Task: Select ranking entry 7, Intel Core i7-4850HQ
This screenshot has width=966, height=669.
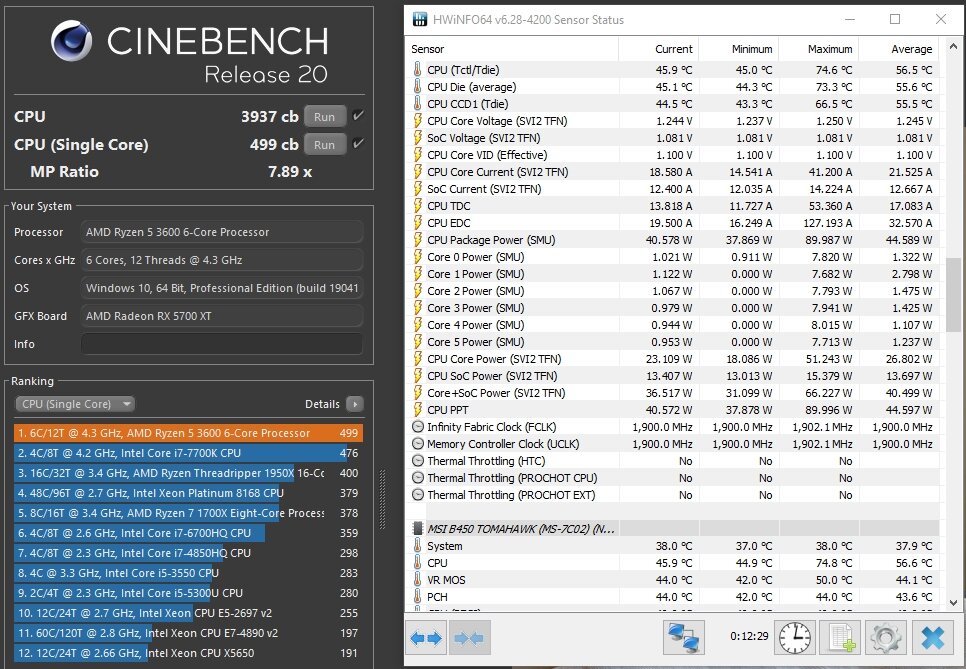Action: (x=189, y=553)
